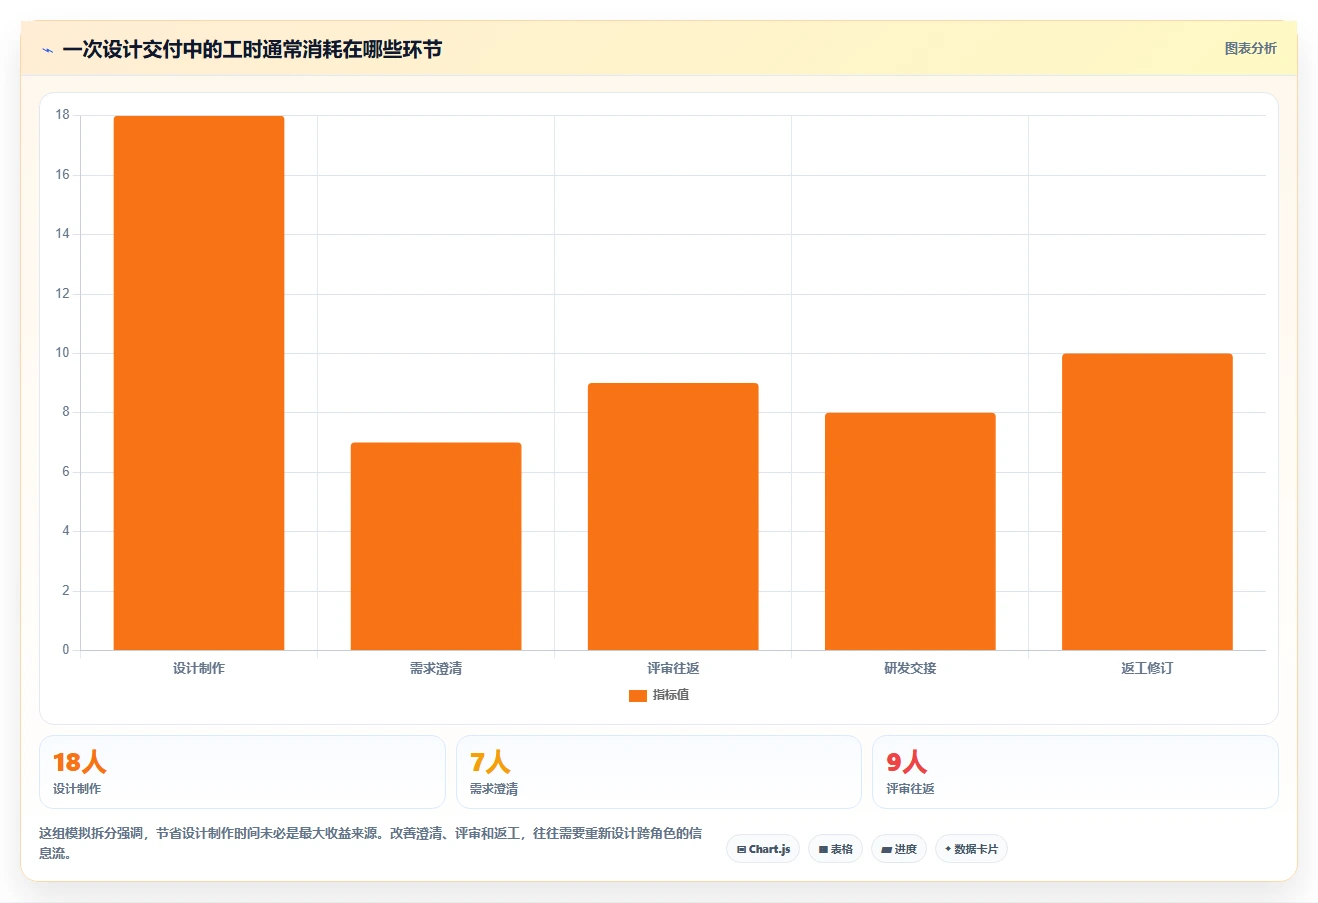Open the 7人 需求澄清 data card

click(658, 772)
